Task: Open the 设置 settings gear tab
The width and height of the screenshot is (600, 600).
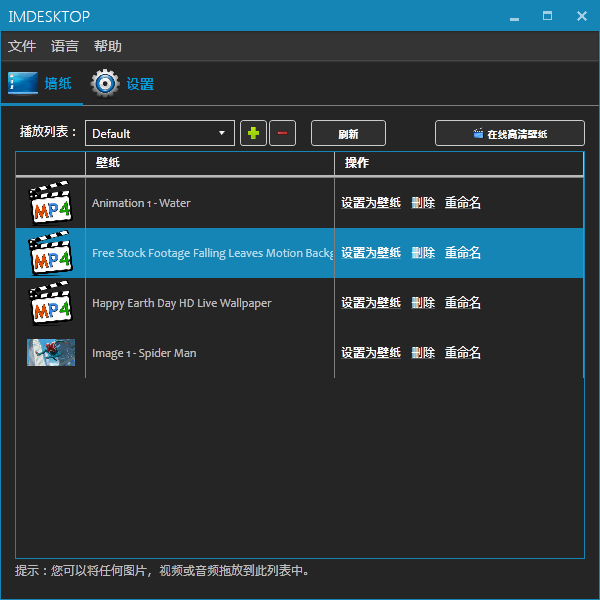Action: 123,84
